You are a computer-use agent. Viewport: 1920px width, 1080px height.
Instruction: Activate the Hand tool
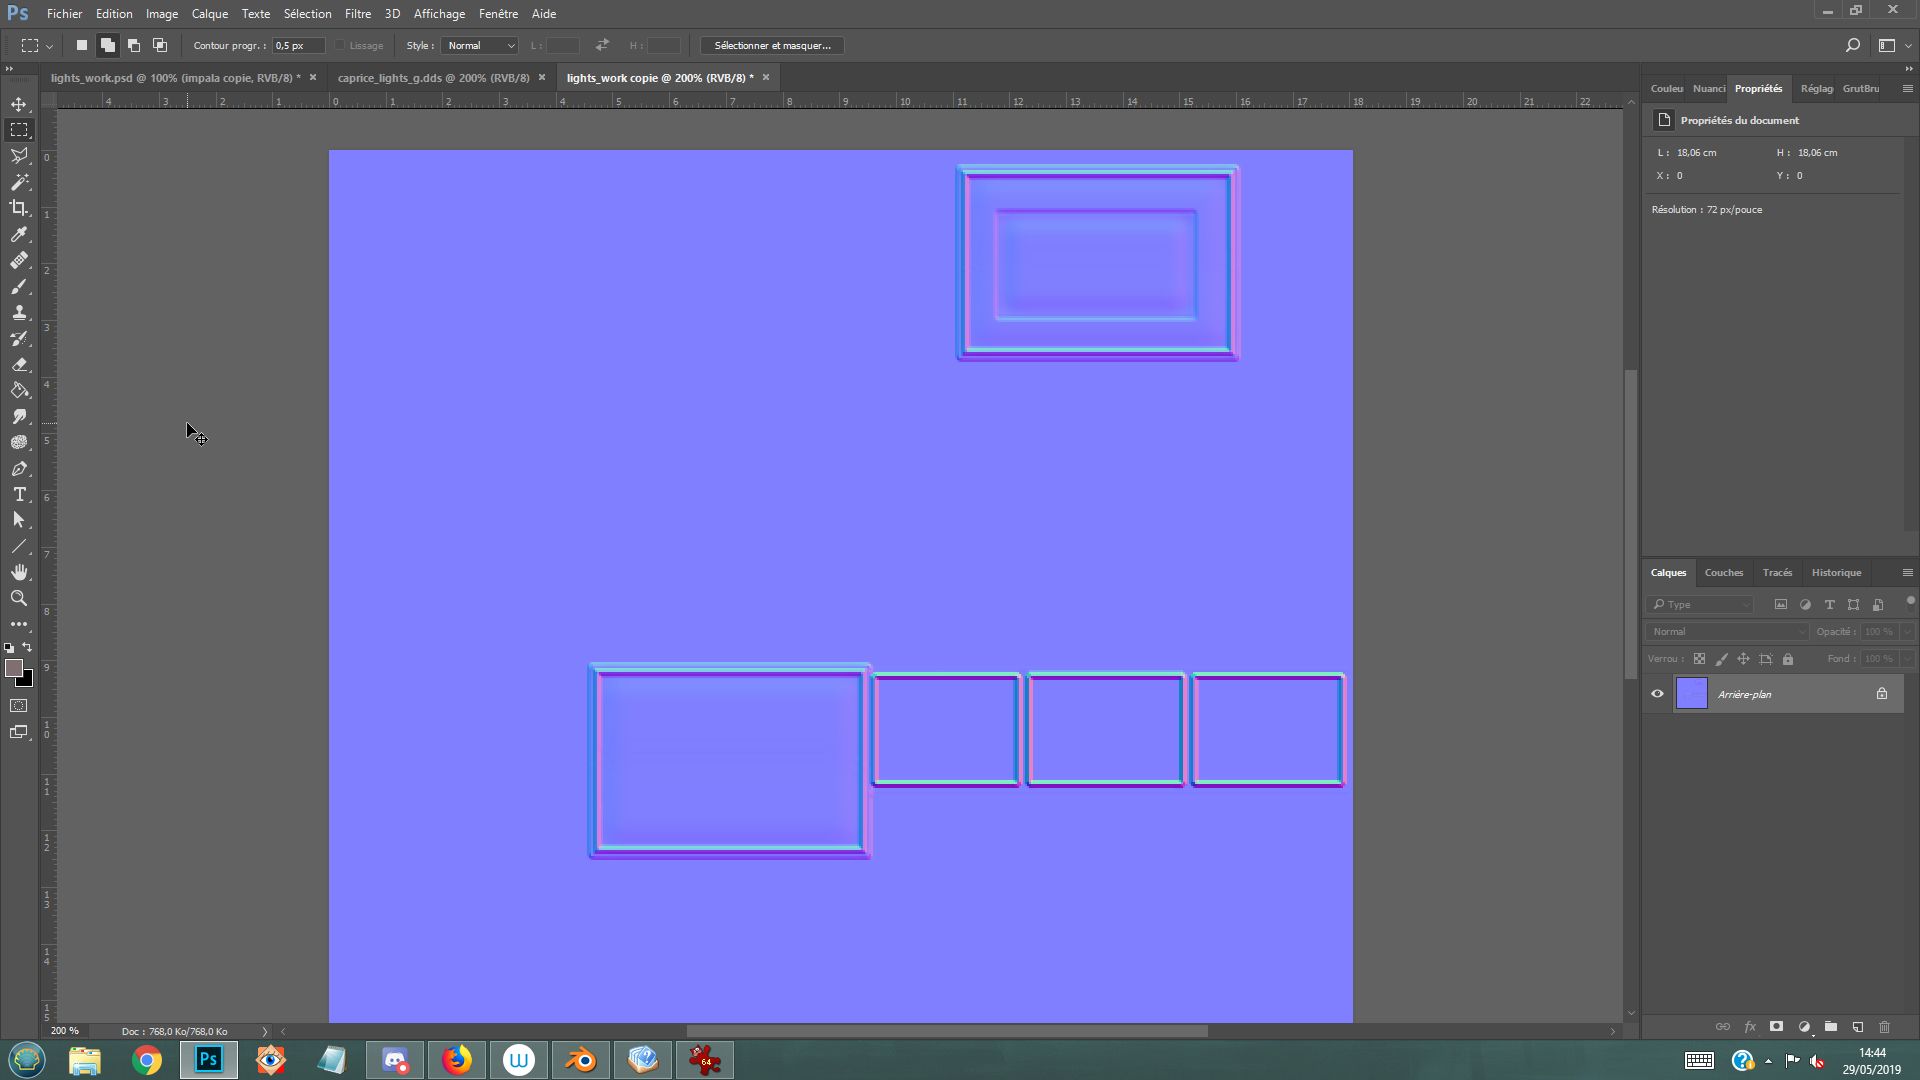click(x=19, y=572)
